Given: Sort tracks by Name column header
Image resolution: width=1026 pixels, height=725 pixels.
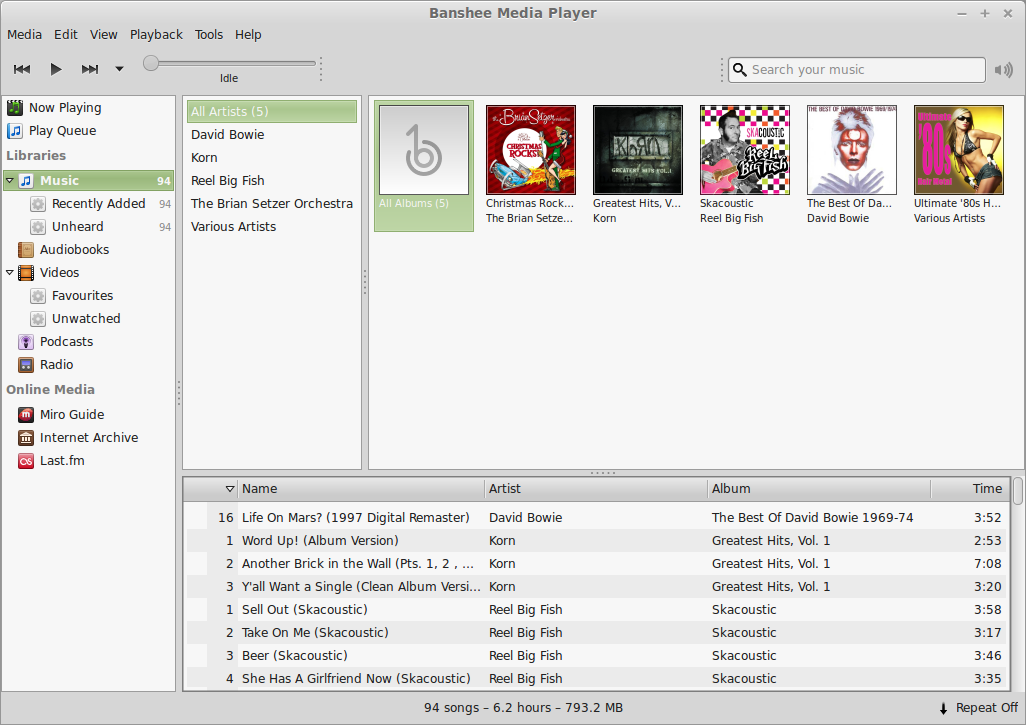Looking at the screenshot, I should click(x=361, y=489).
